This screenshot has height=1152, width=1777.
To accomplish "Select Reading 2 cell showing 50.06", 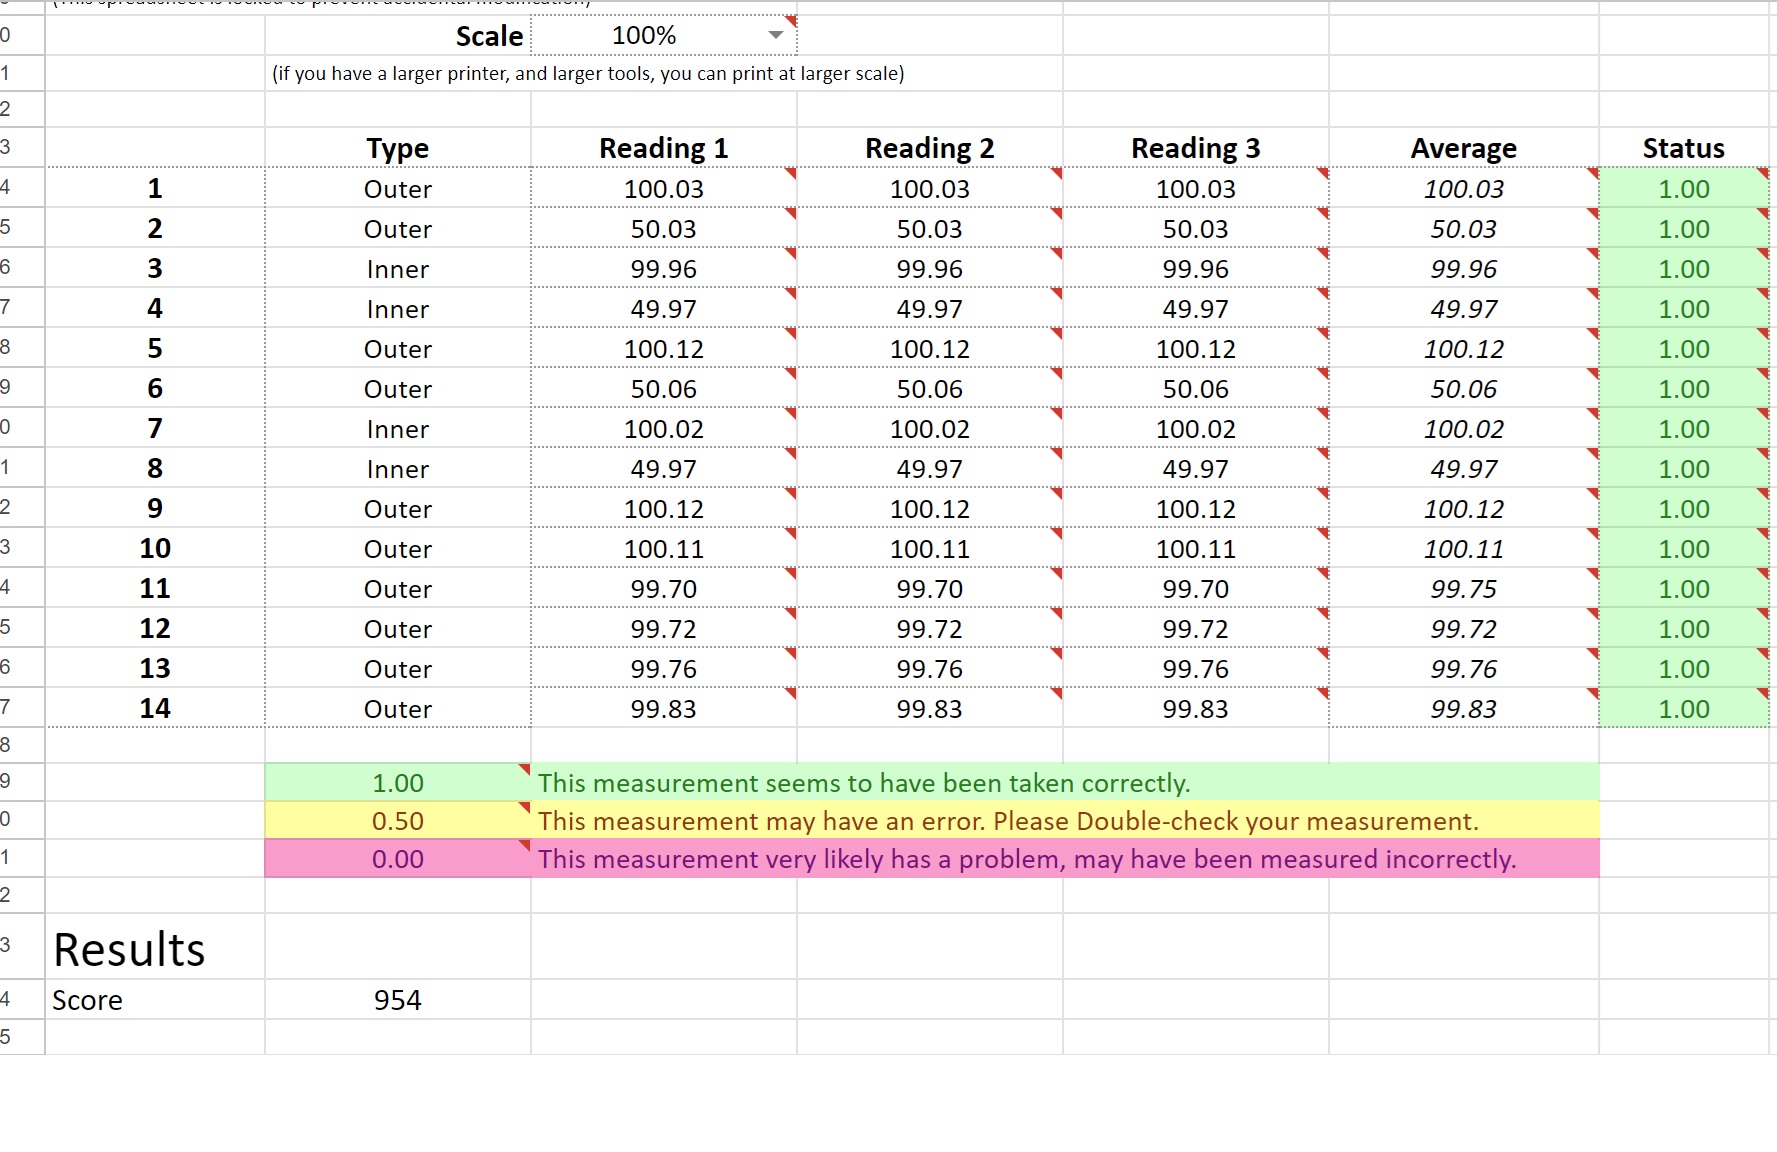I will 929,388.
